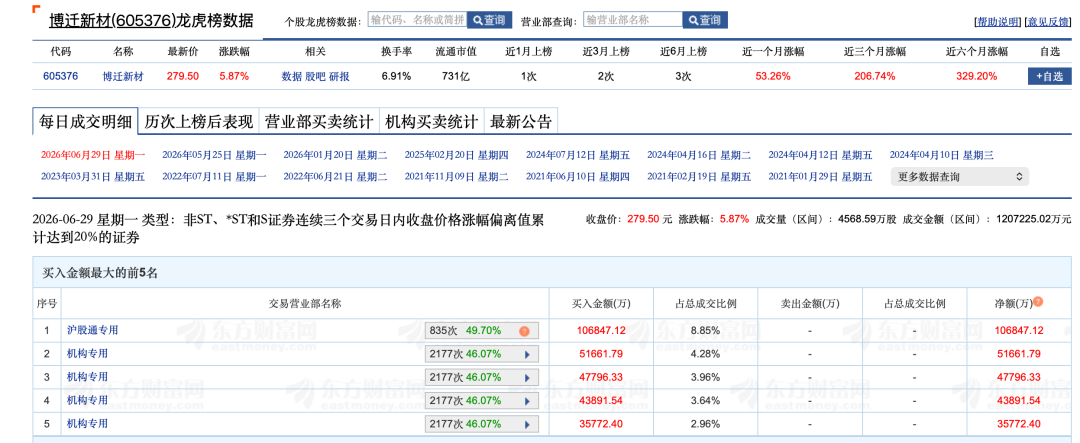Screen dimensions: 1080x443
Task: Open 数据 related link
Action: (x=292, y=76)
